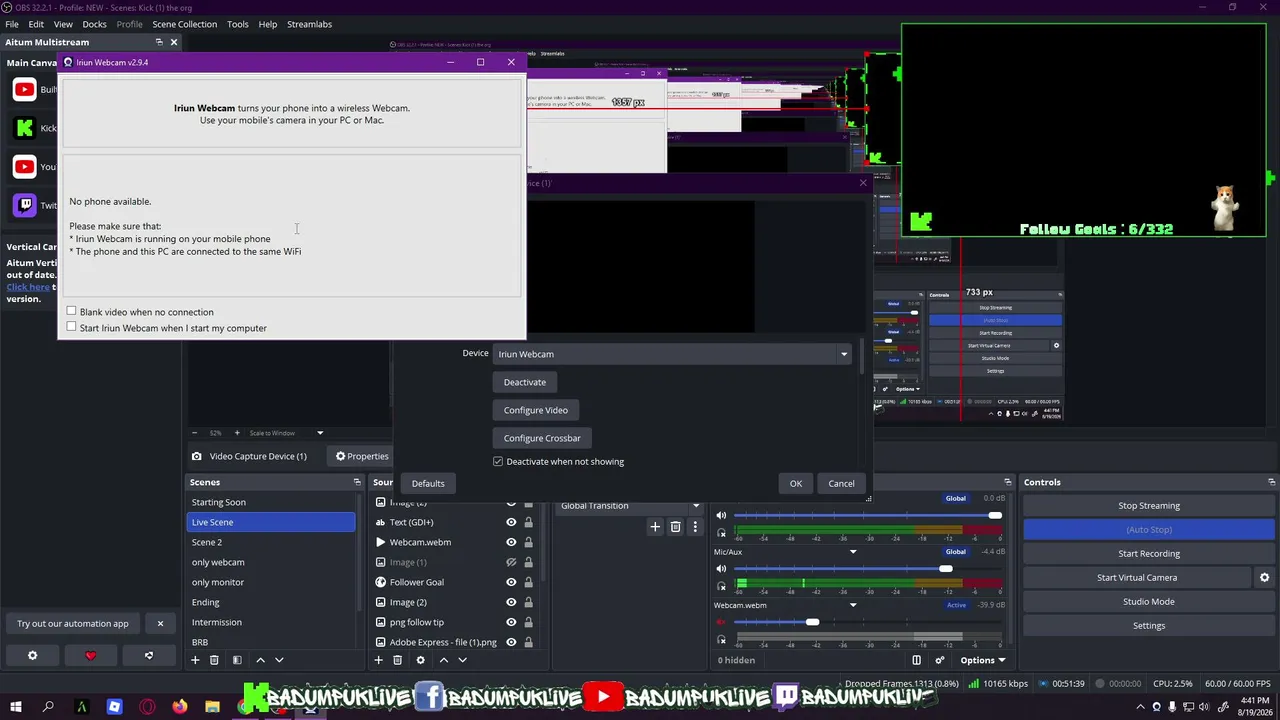This screenshot has width=1280, height=720.
Task: Remove the transition with the trash icon
Action: click(675, 527)
